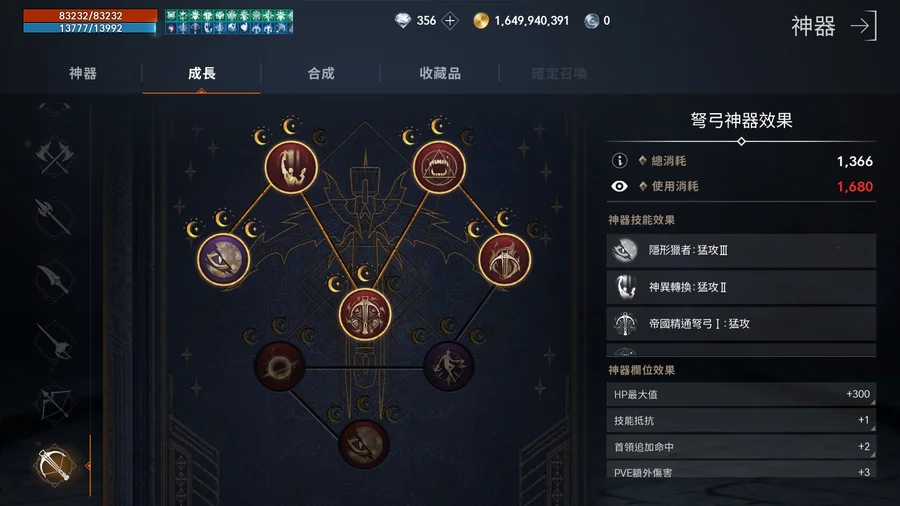Select the highlighted crossbow icon in sidebar
Viewport: 900px width, 506px height.
coord(54,465)
